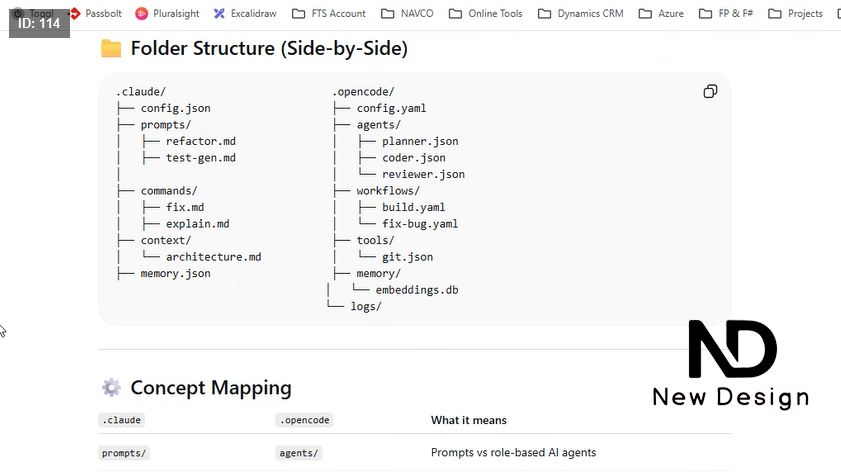The image size is (841, 476).
Task: Click the Folder Structure (Side-by-Side) heading
Action: pyautogui.click(x=268, y=49)
